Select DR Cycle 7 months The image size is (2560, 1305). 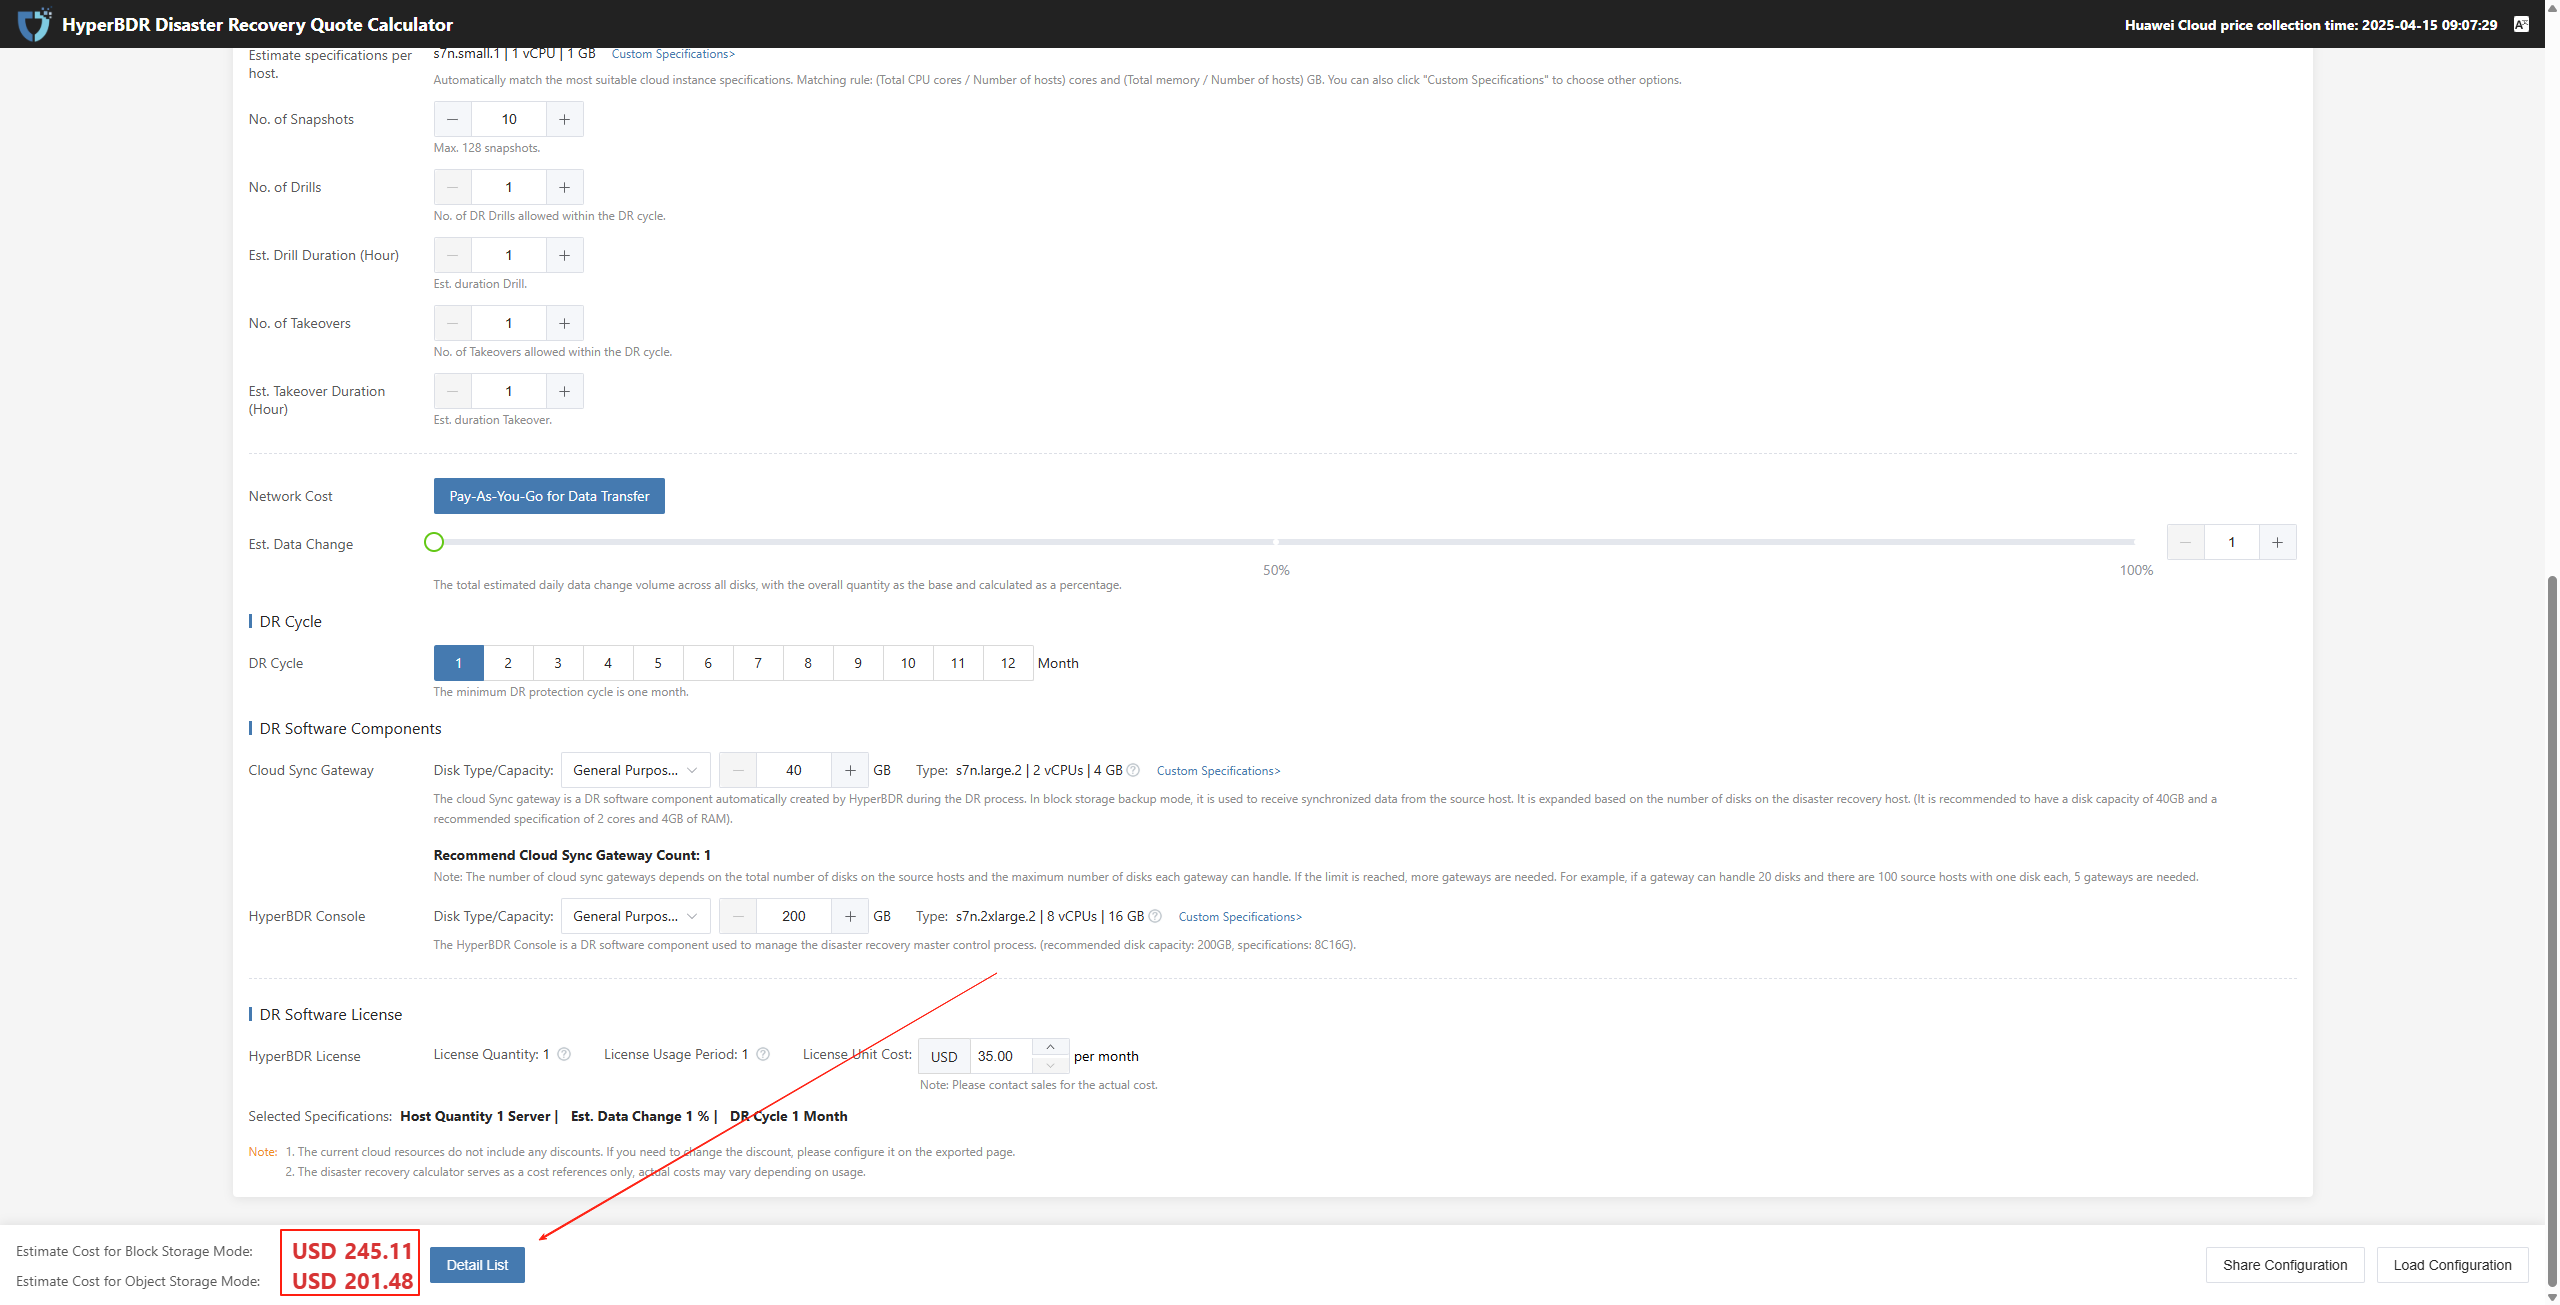coord(758,663)
